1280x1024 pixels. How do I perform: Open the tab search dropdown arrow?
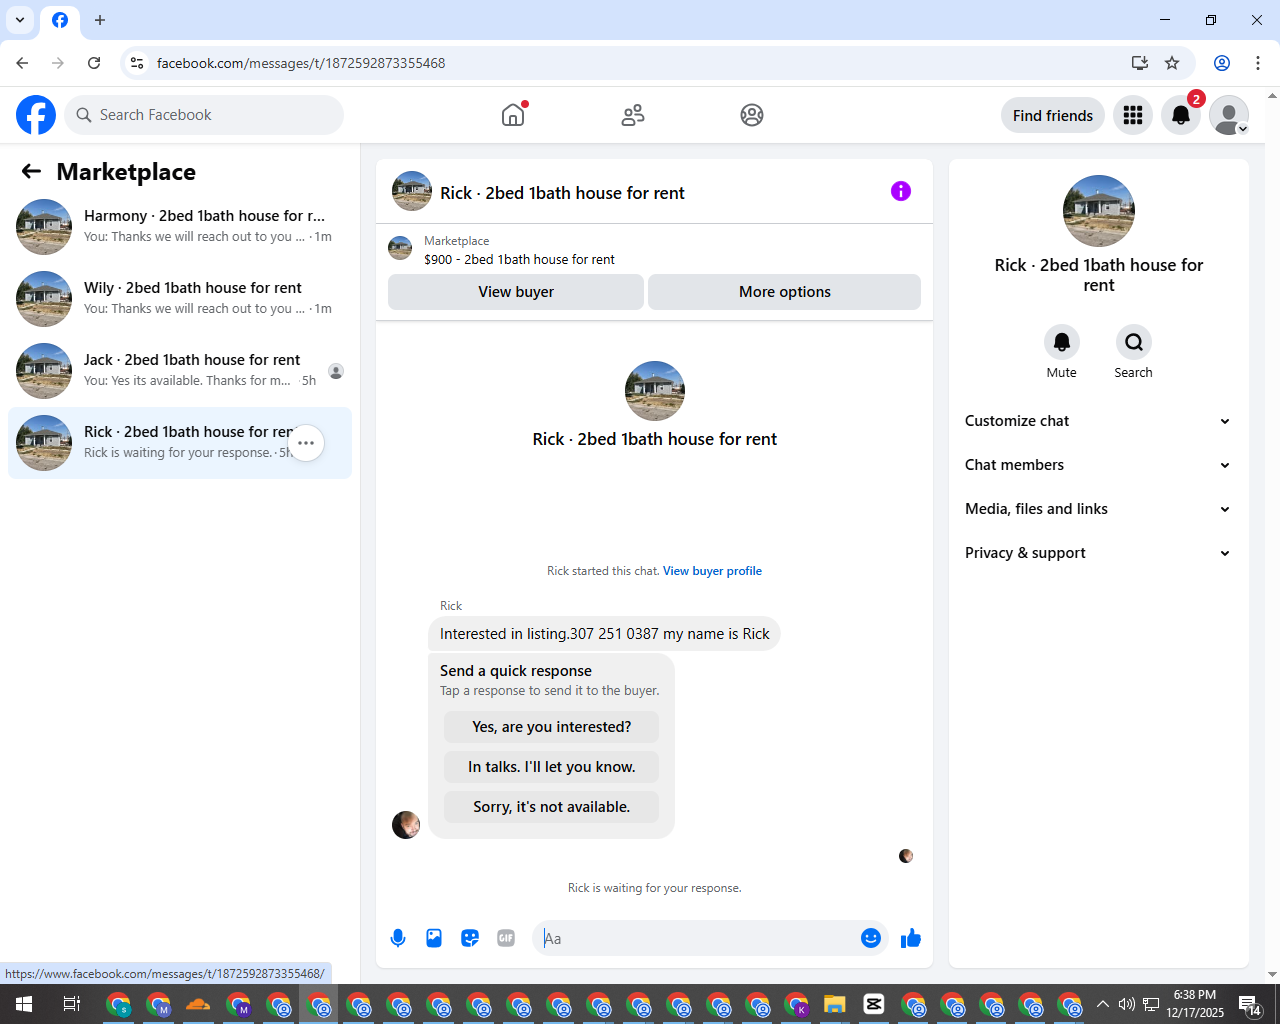(20, 20)
